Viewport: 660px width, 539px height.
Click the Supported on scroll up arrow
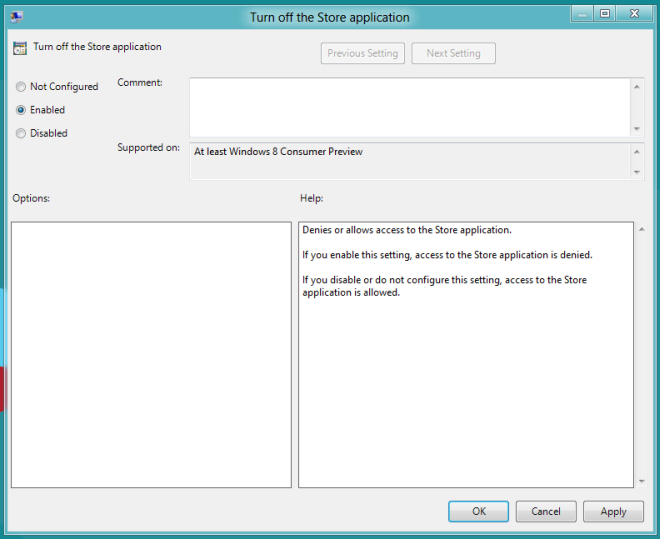point(637,151)
